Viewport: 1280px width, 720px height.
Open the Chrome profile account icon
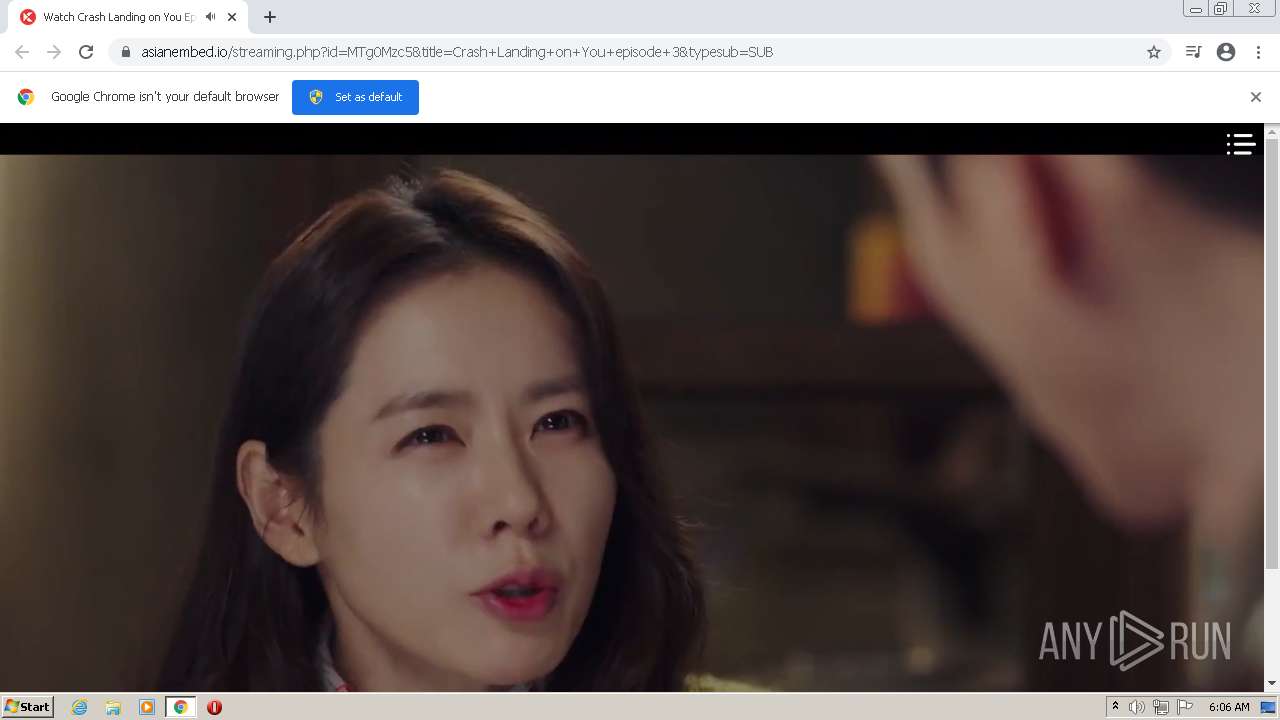(x=1226, y=52)
